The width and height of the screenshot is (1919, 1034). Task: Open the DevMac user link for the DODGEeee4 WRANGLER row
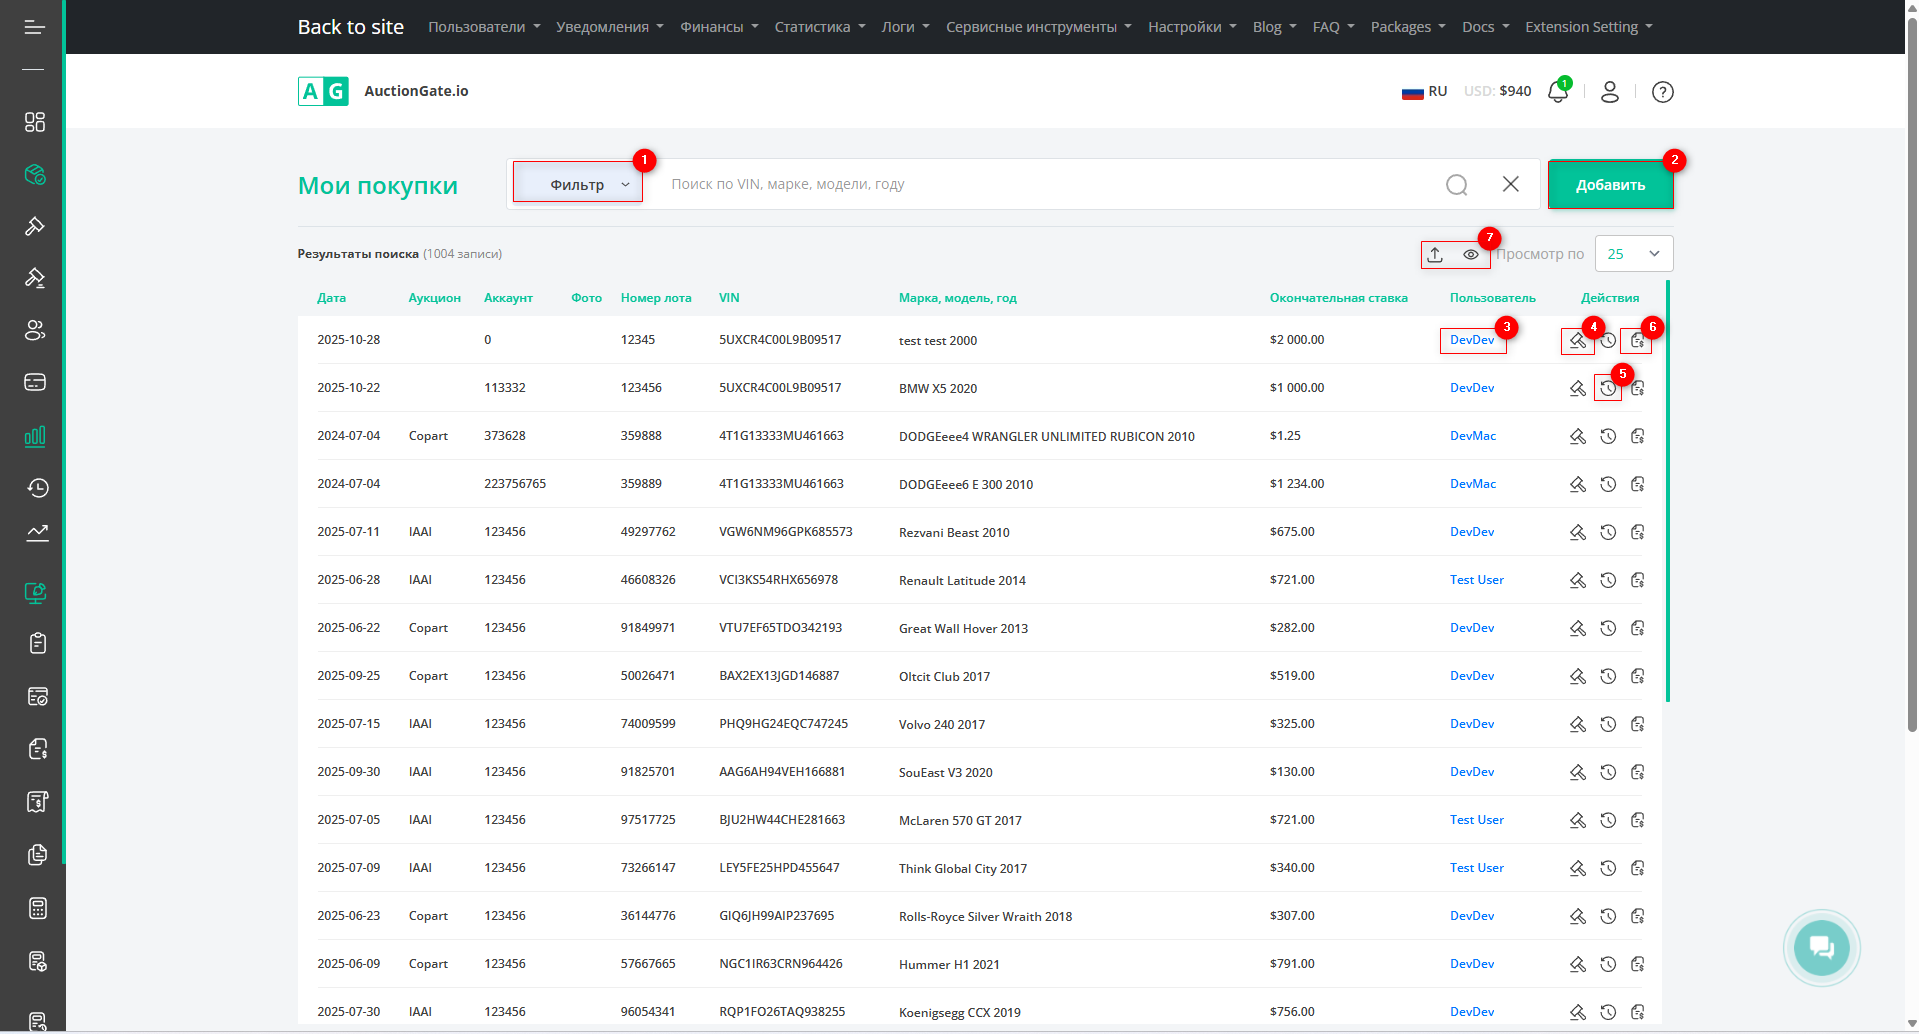click(1472, 436)
